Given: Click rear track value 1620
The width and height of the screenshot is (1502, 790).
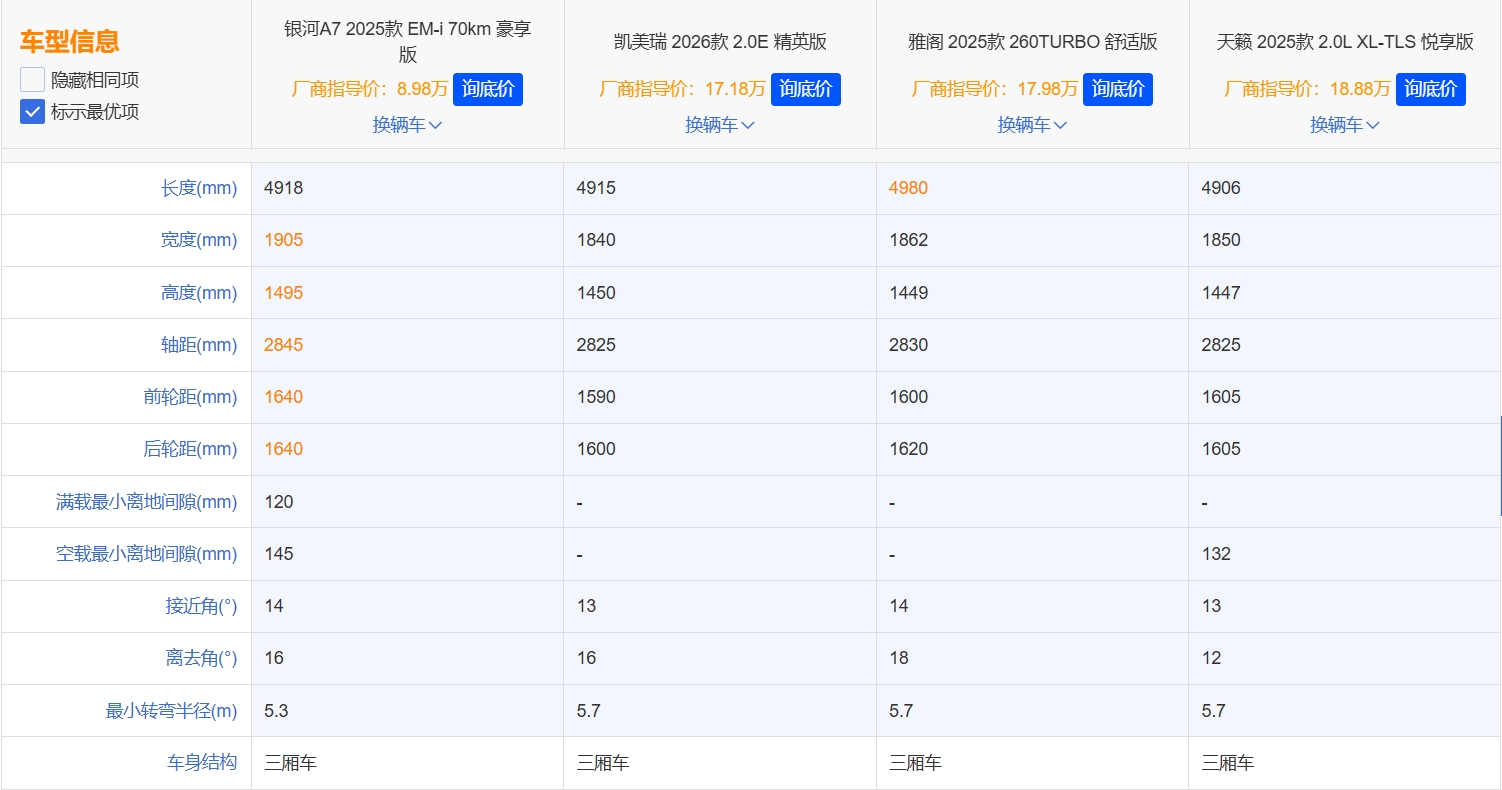Looking at the screenshot, I should [x=908, y=449].
